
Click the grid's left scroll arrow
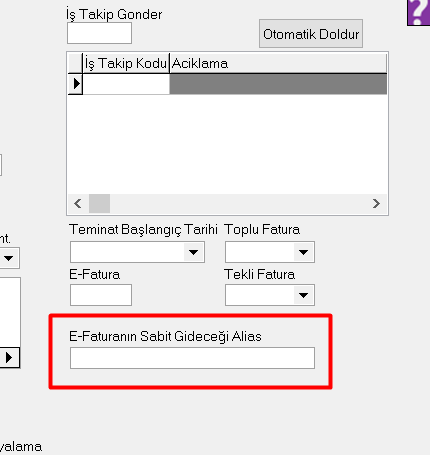pyautogui.click(x=78, y=203)
